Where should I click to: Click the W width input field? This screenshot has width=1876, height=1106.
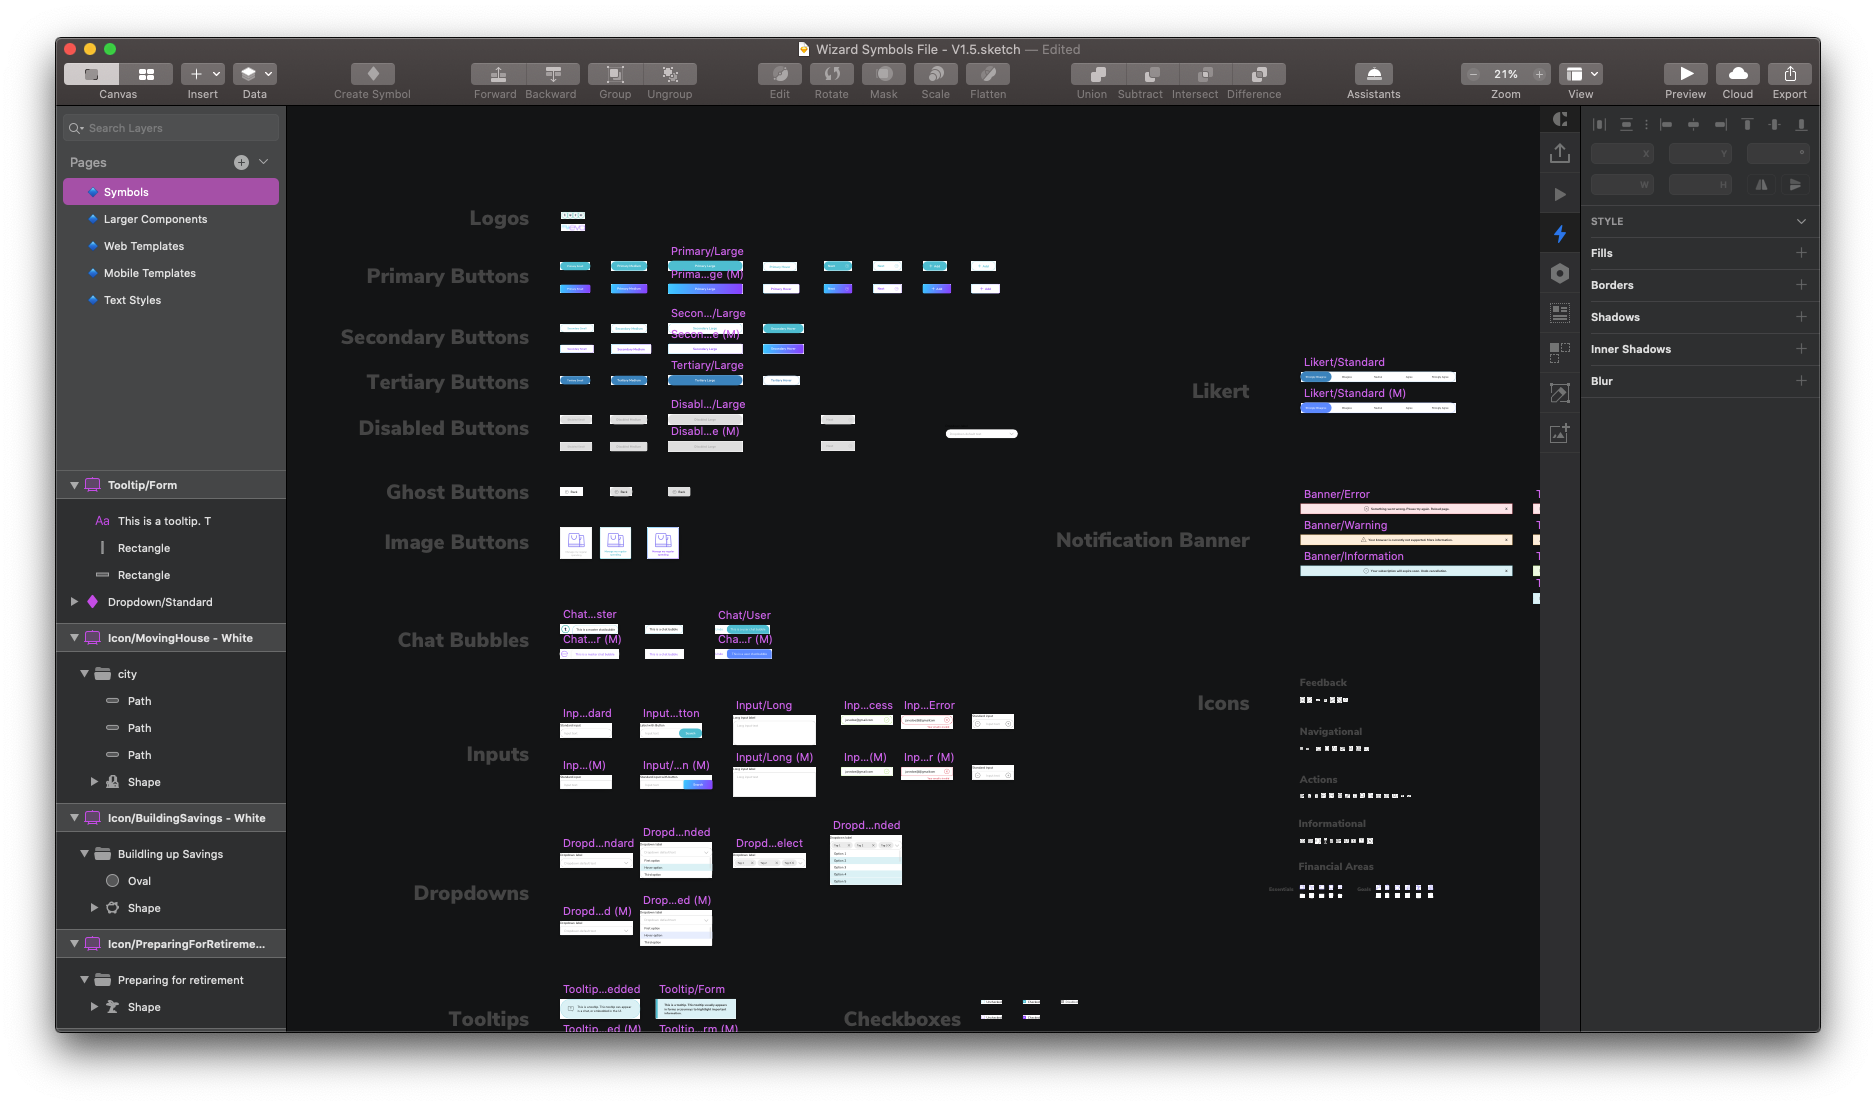1622,185
